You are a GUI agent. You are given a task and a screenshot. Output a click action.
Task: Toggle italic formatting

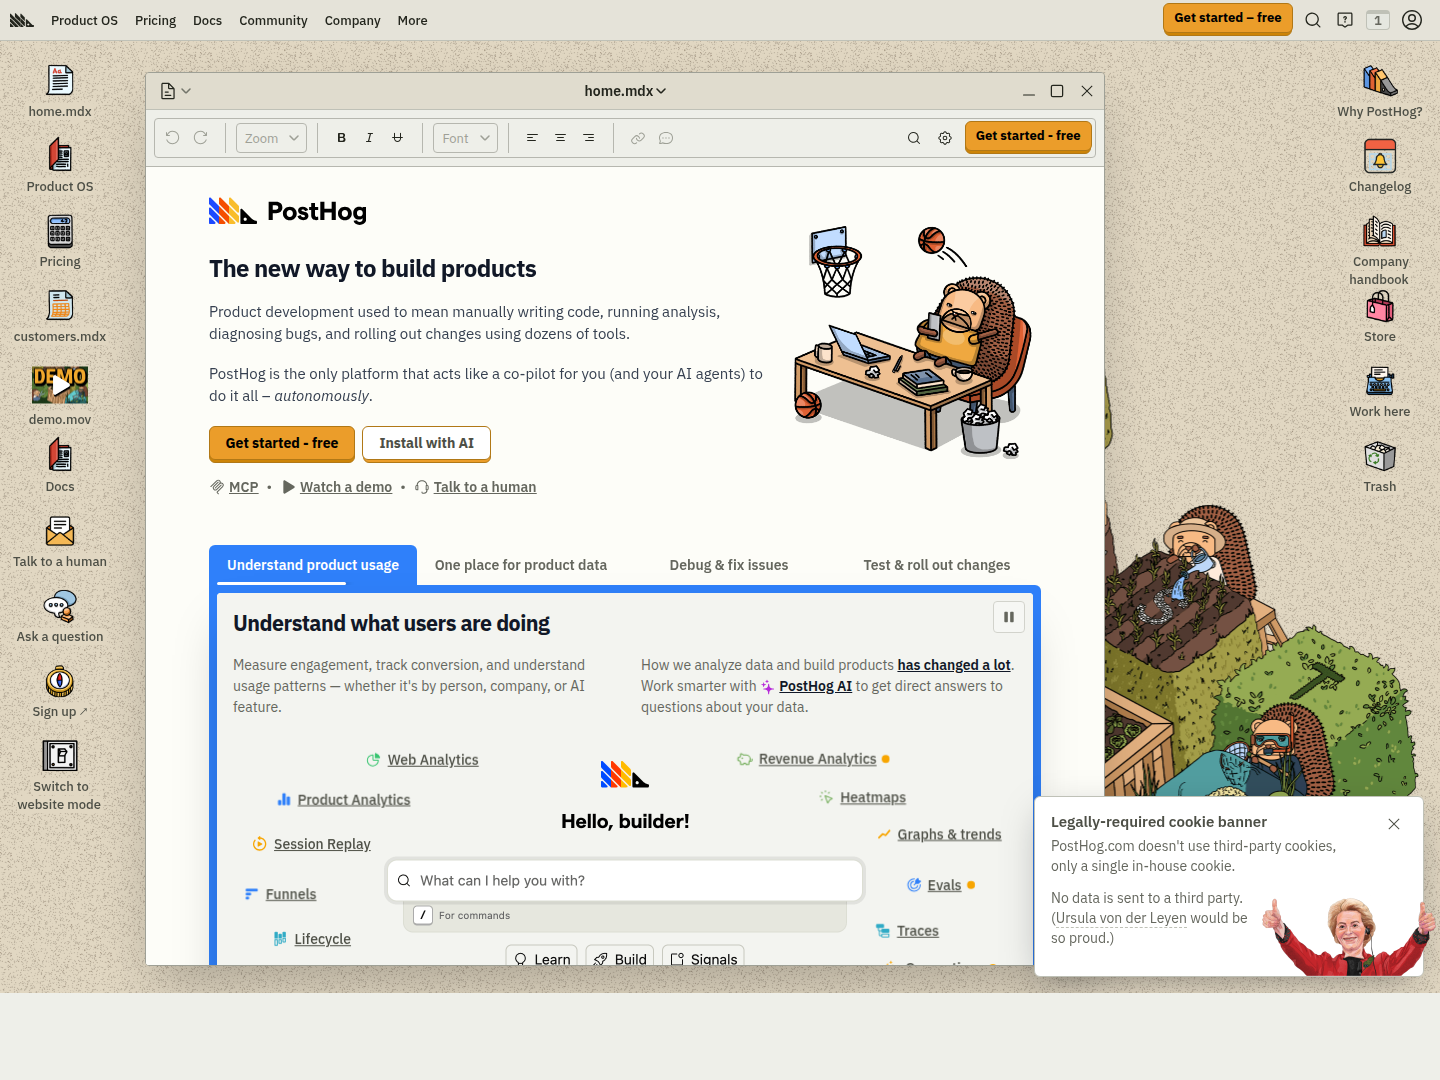pos(369,138)
